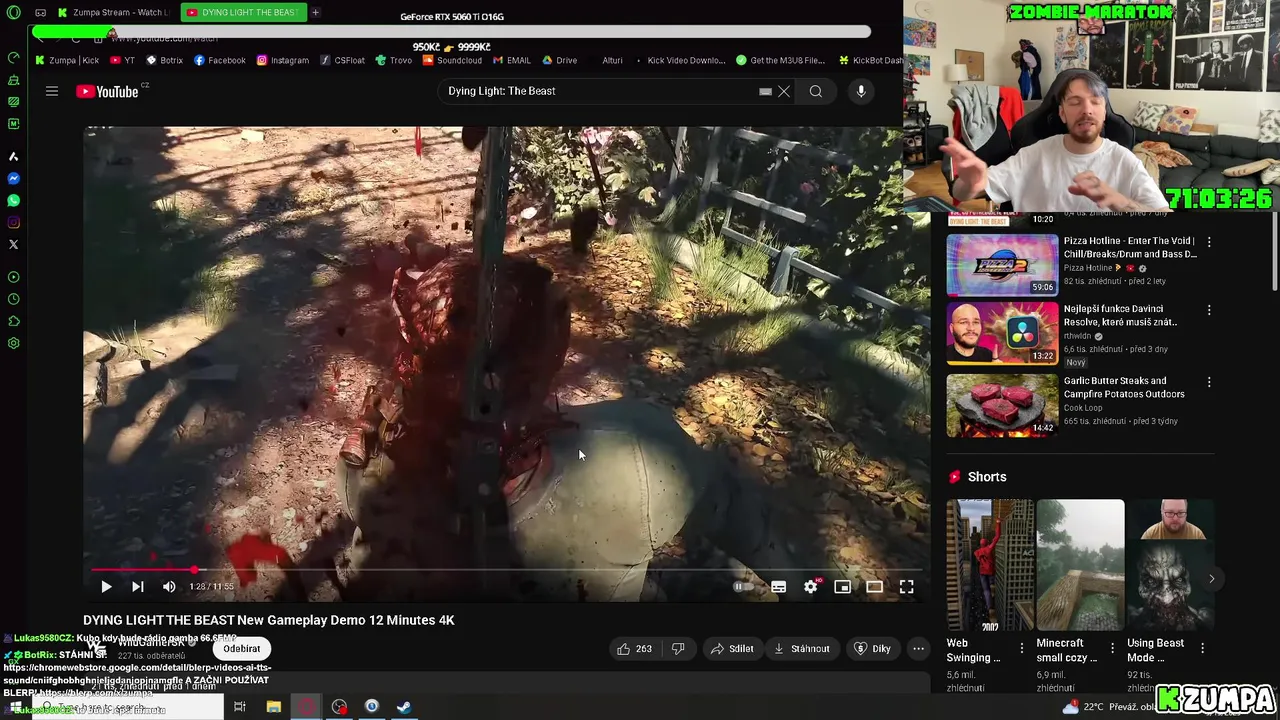Share the video via Sdílet
The image size is (1280, 720).
coord(732,649)
